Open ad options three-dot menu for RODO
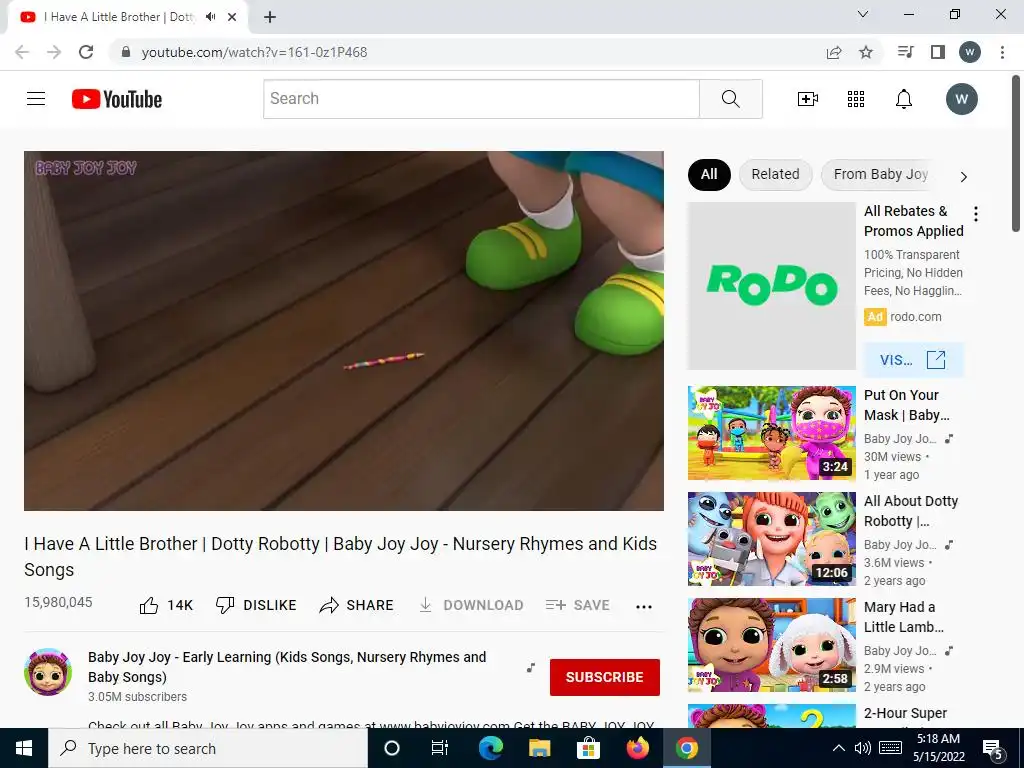This screenshot has width=1024, height=768. click(x=976, y=214)
